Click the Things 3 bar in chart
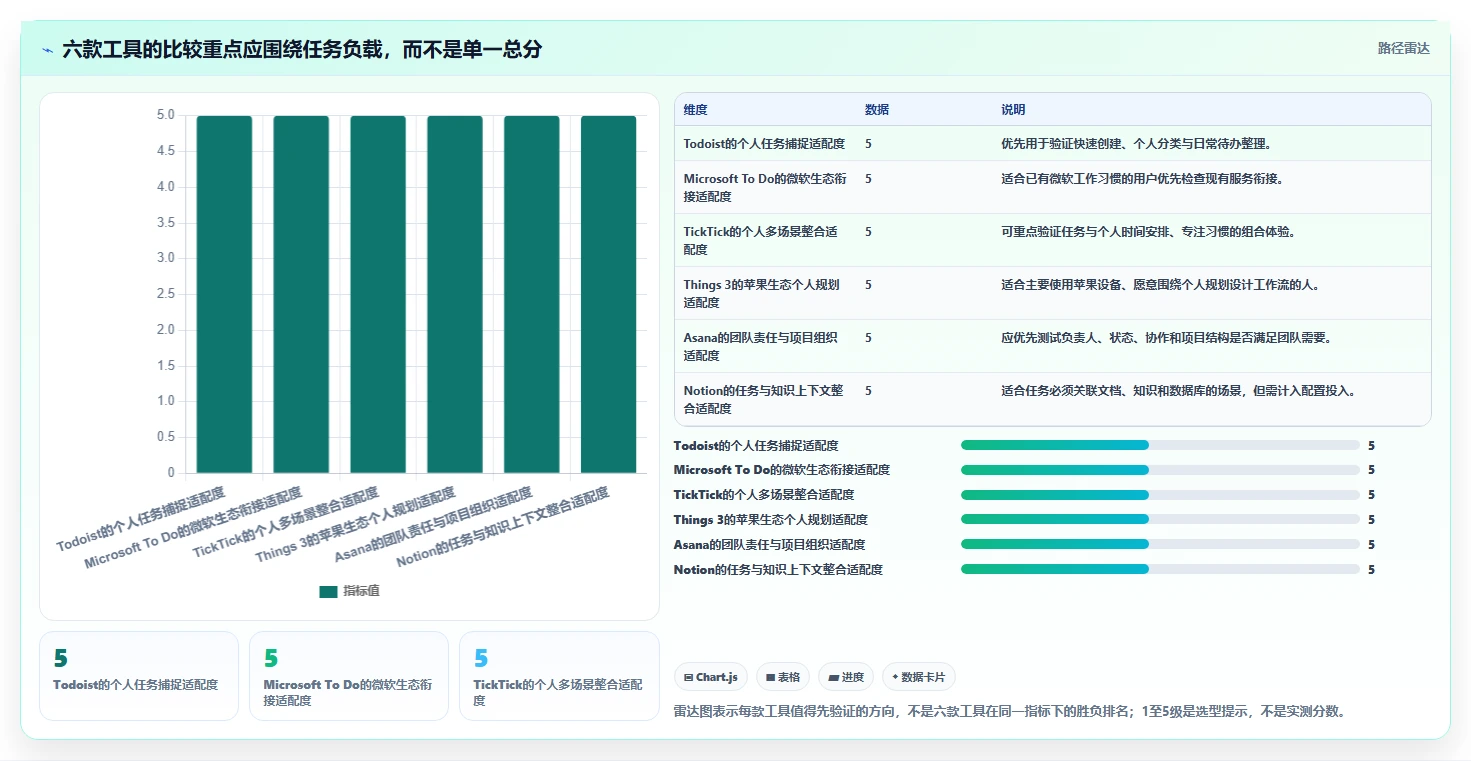The width and height of the screenshot is (1471, 761). [455, 294]
